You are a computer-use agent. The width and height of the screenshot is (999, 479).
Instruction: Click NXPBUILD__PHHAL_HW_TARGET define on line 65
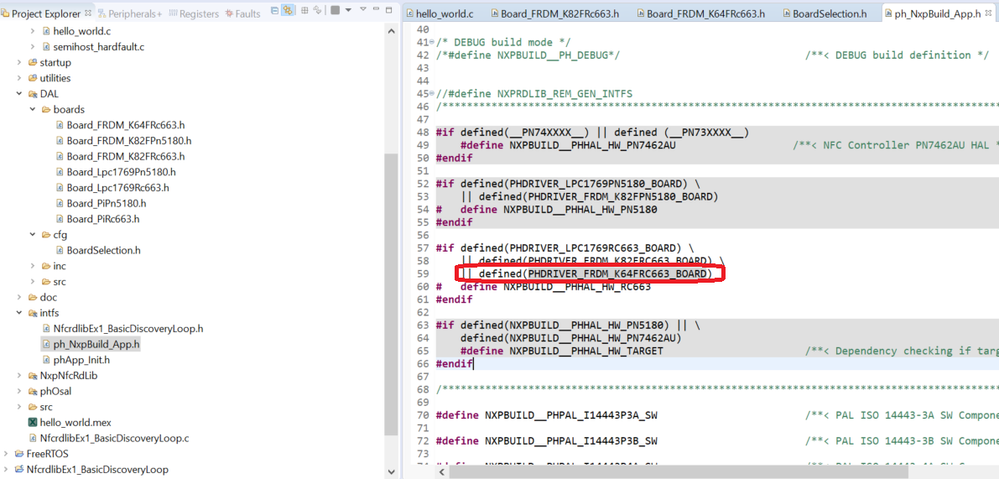point(561,351)
